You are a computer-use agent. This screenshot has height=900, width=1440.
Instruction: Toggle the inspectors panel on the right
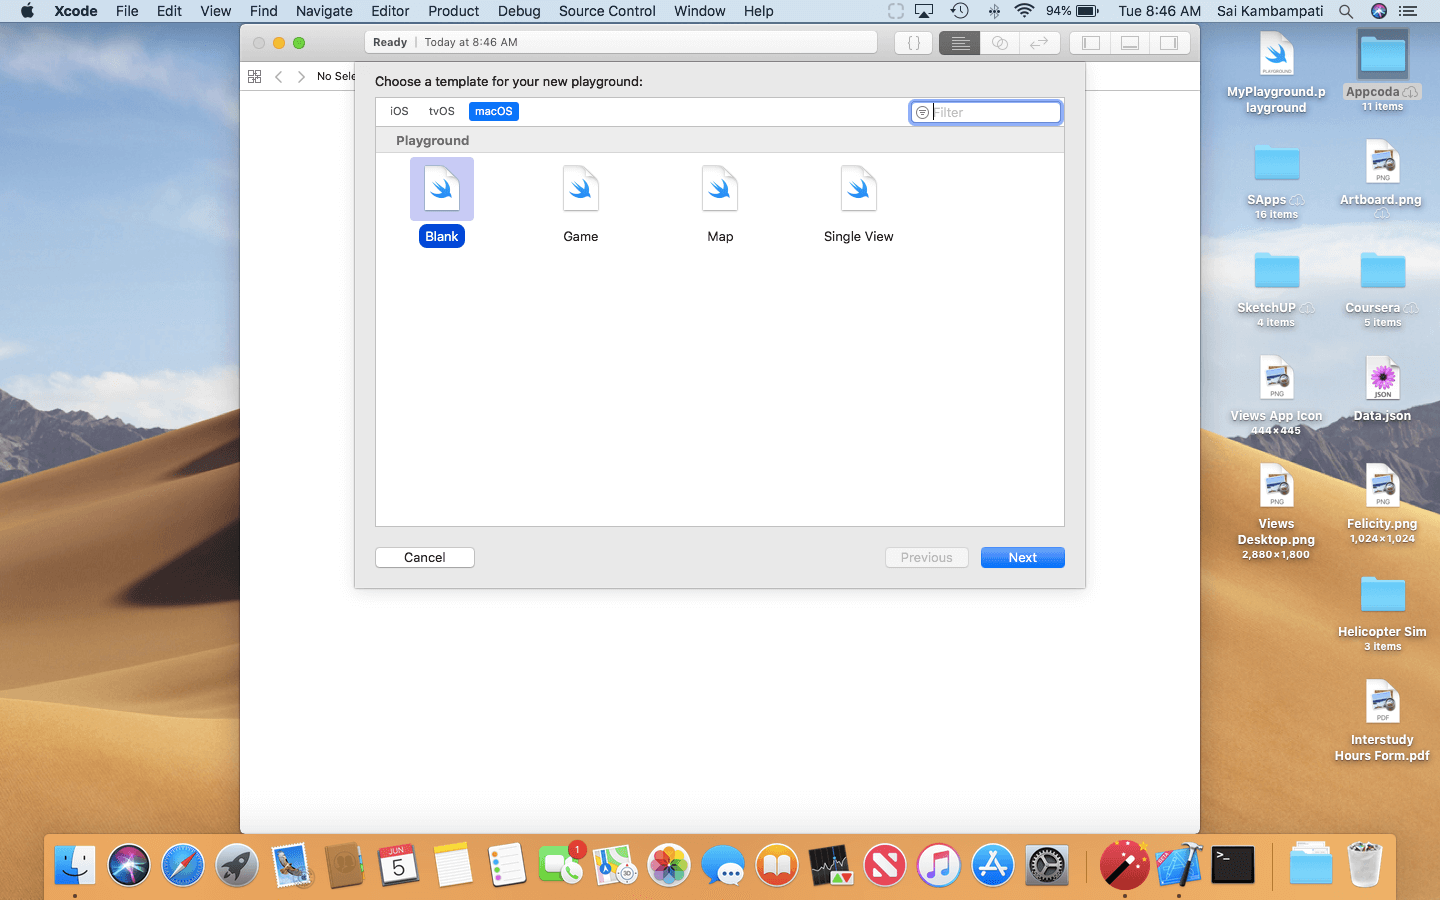pyautogui.click(x=1168, y=43)
